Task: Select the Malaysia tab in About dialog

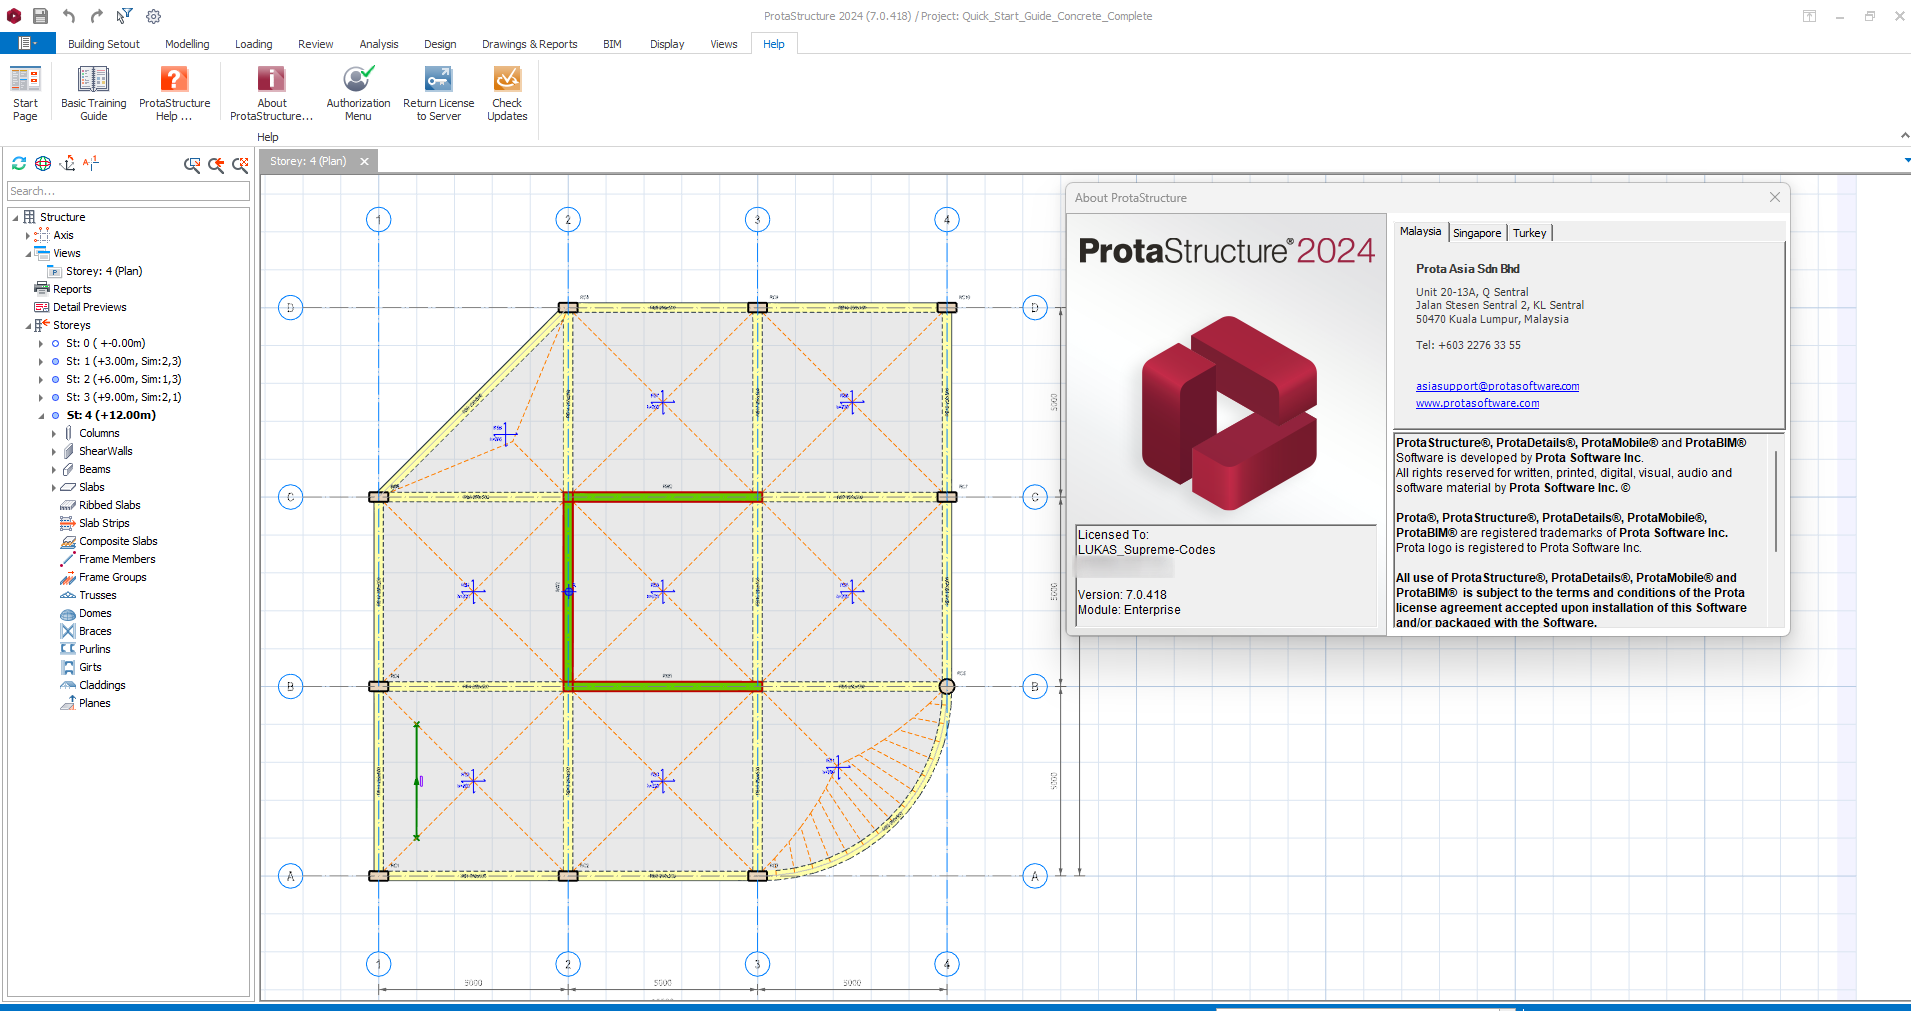Action: pyautogui.click(x=1420, y=231)
